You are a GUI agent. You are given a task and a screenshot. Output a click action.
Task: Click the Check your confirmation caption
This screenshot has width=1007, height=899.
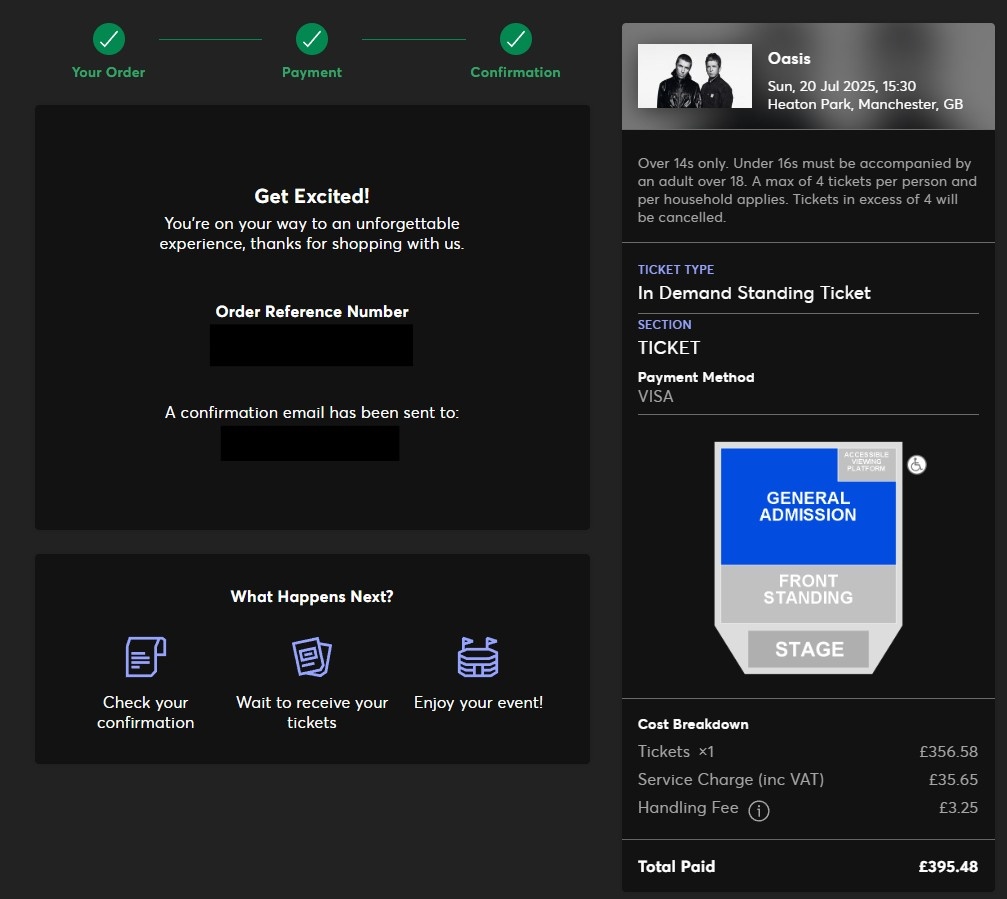coord(146,712)
